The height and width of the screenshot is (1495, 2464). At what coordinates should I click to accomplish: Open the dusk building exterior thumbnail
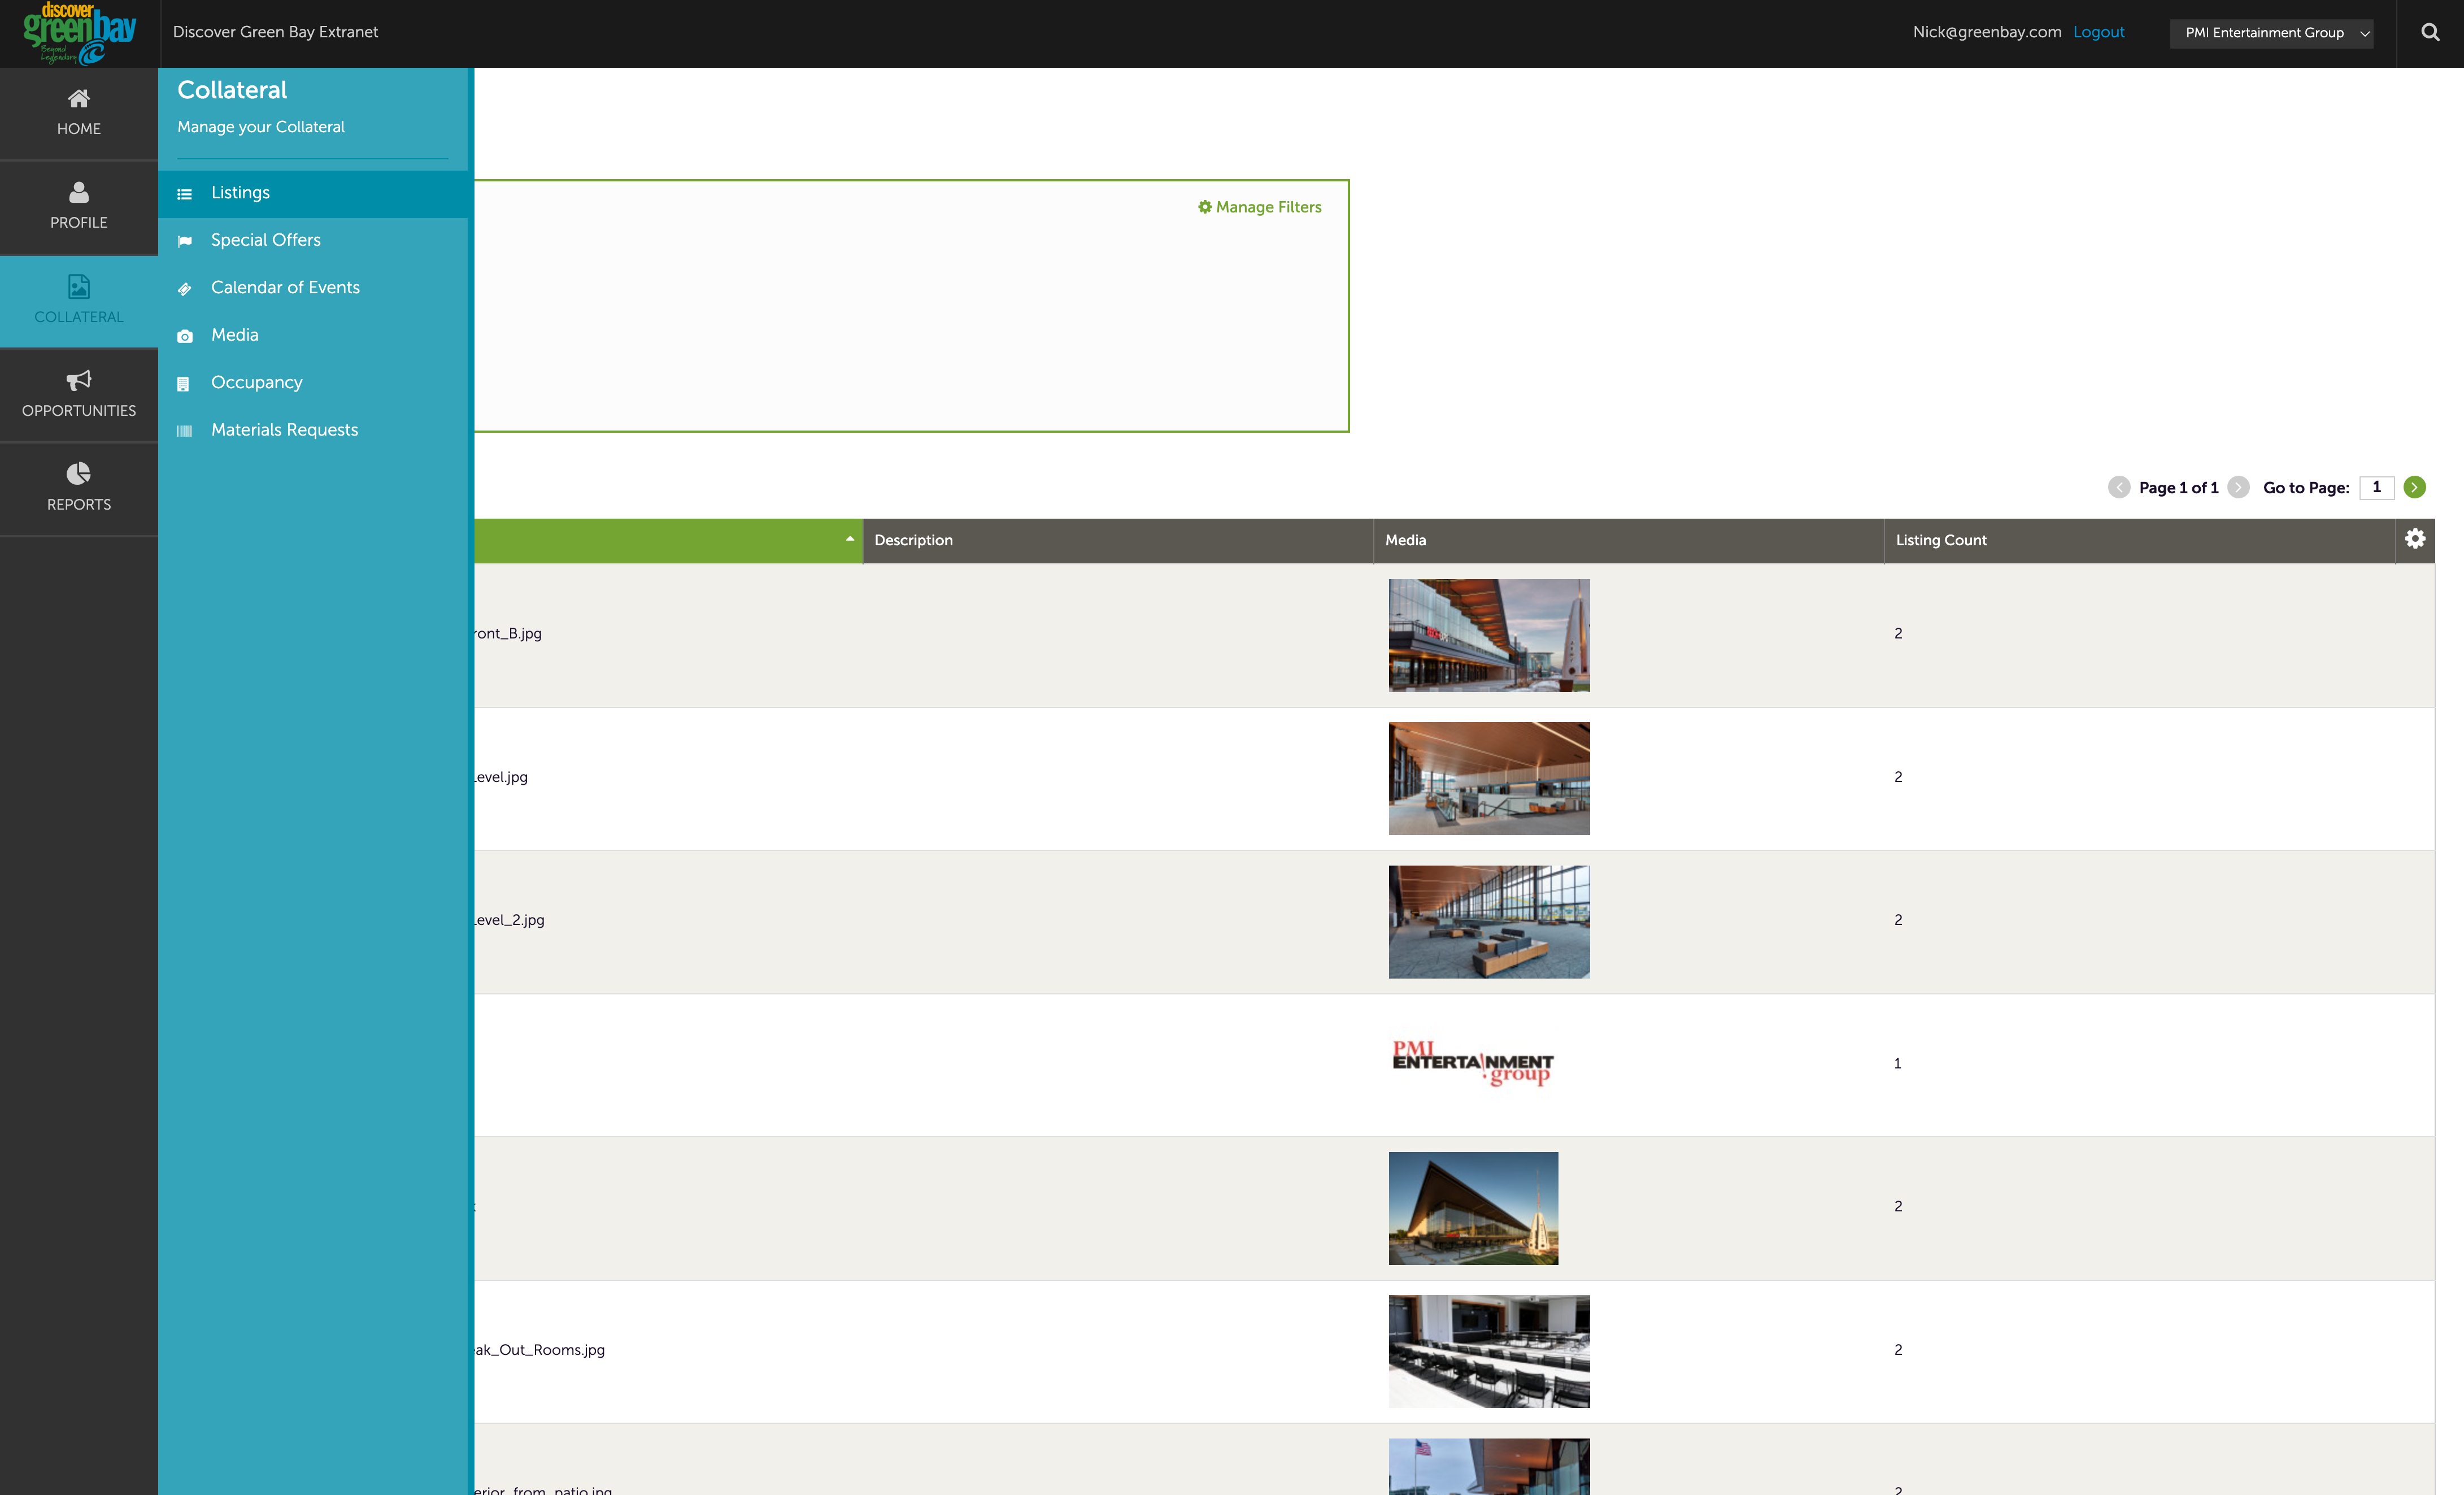point(1473,1208)
